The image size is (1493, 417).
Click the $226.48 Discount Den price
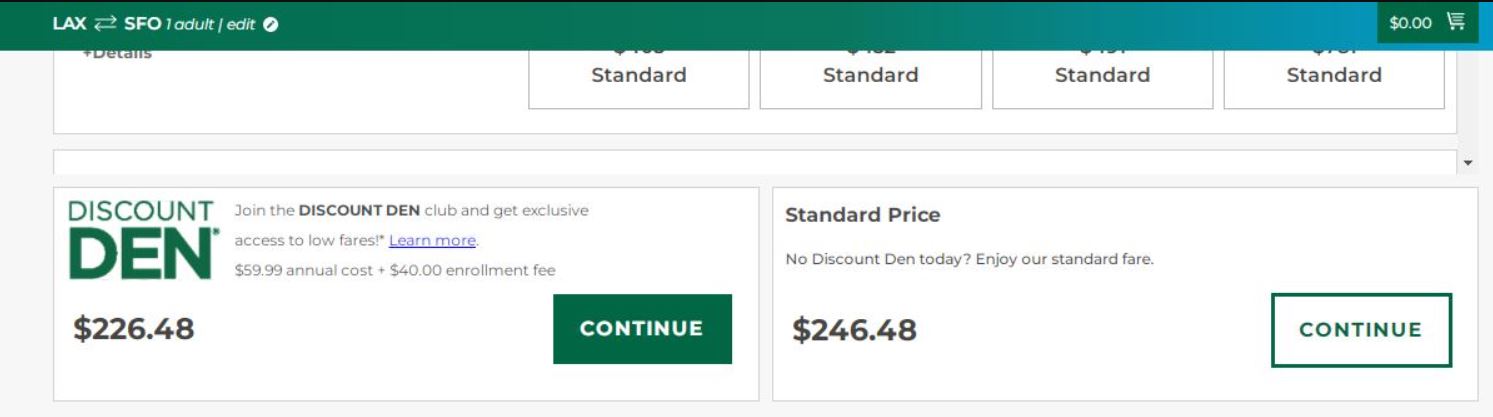pyautogui.click(x=134, y=328)
